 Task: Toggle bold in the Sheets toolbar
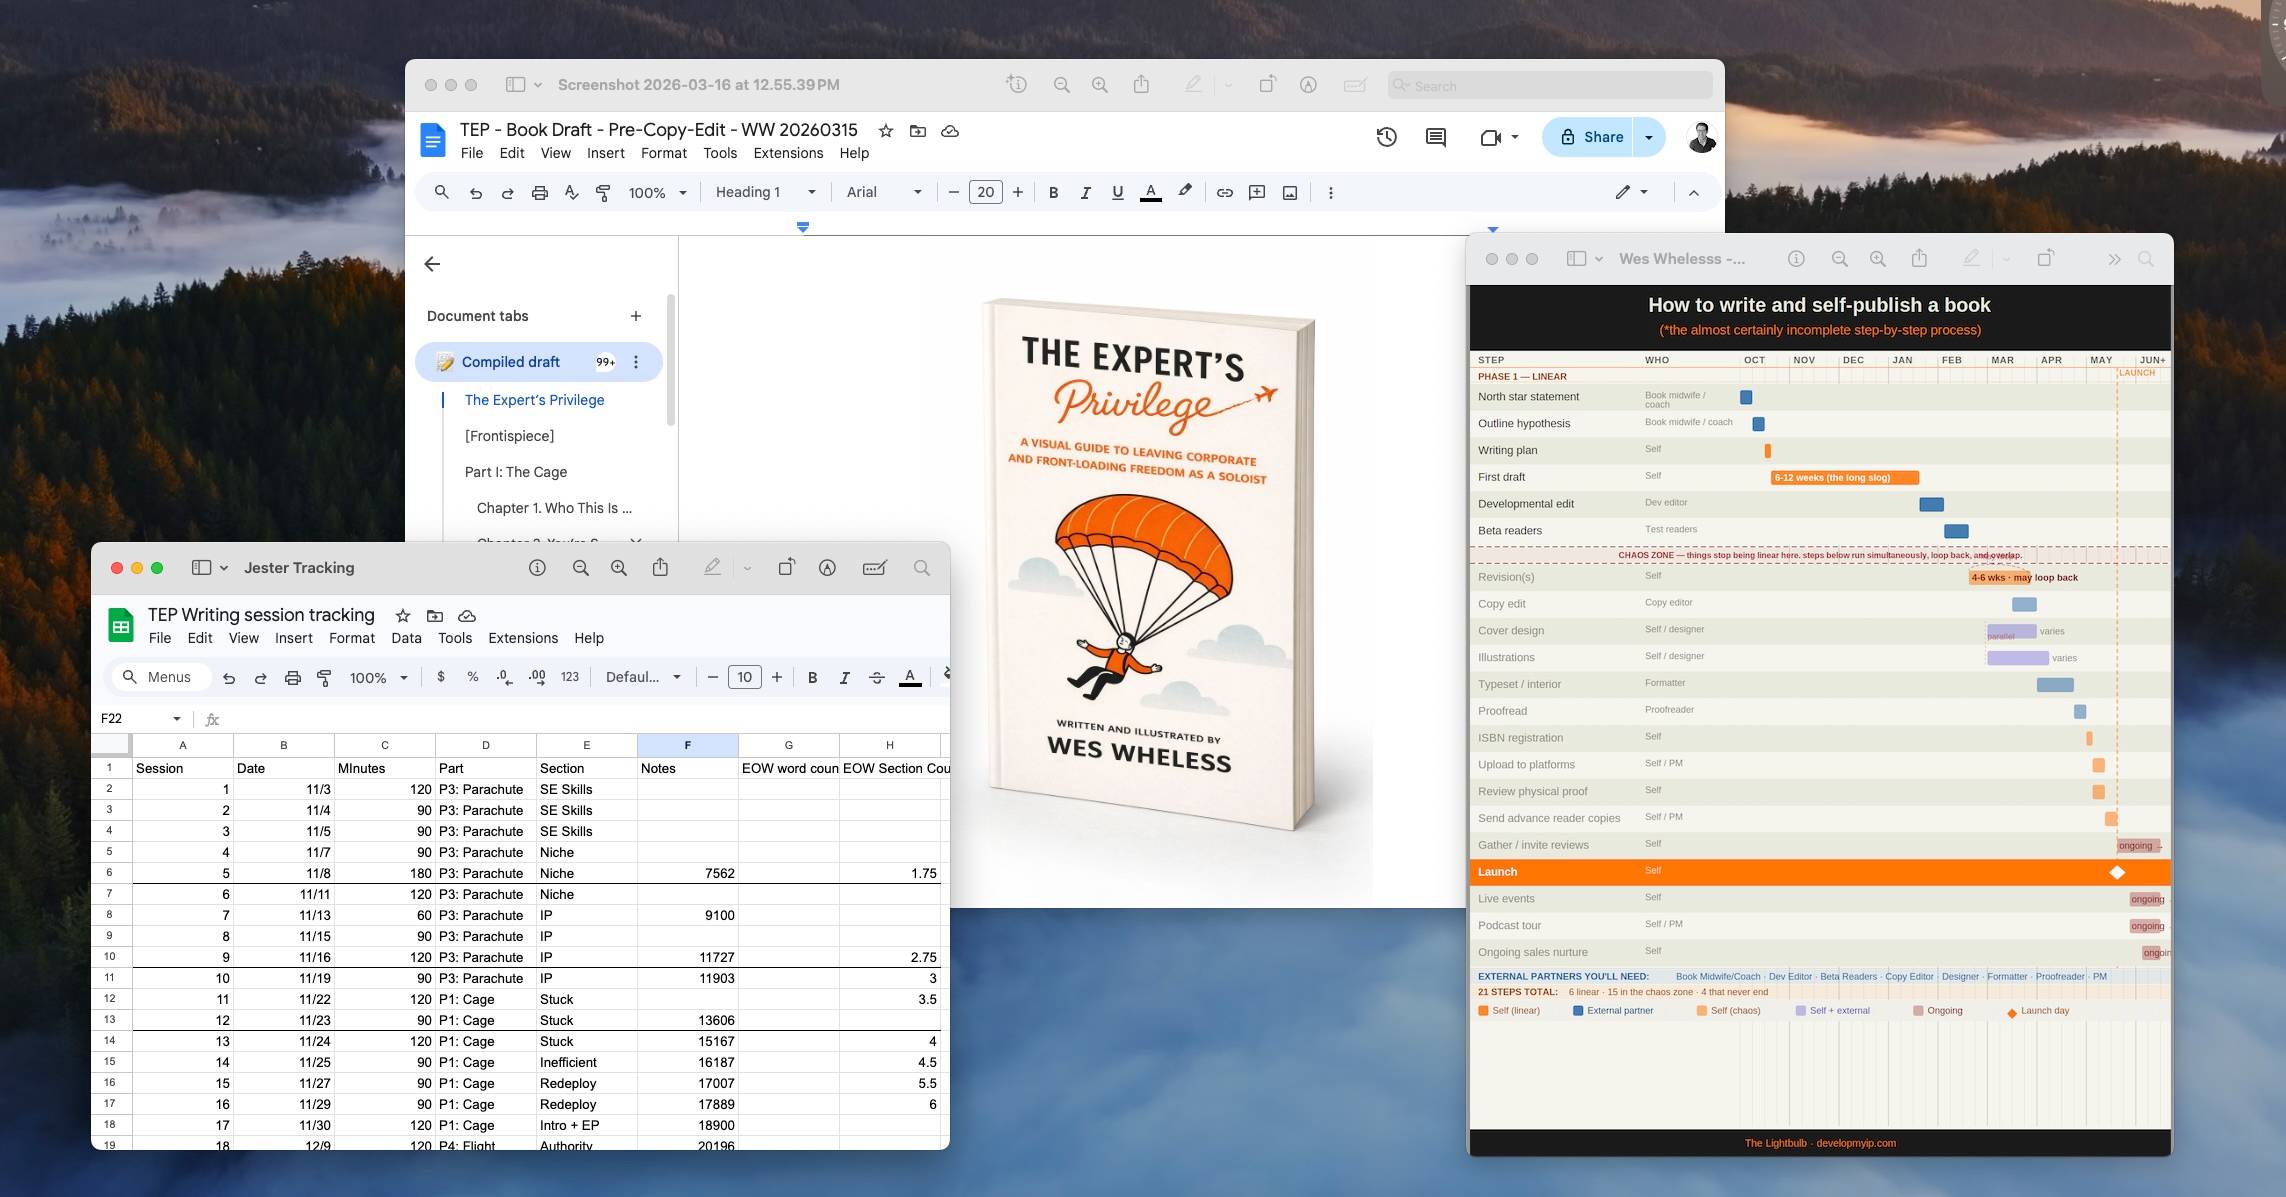[x=812, y=678]
